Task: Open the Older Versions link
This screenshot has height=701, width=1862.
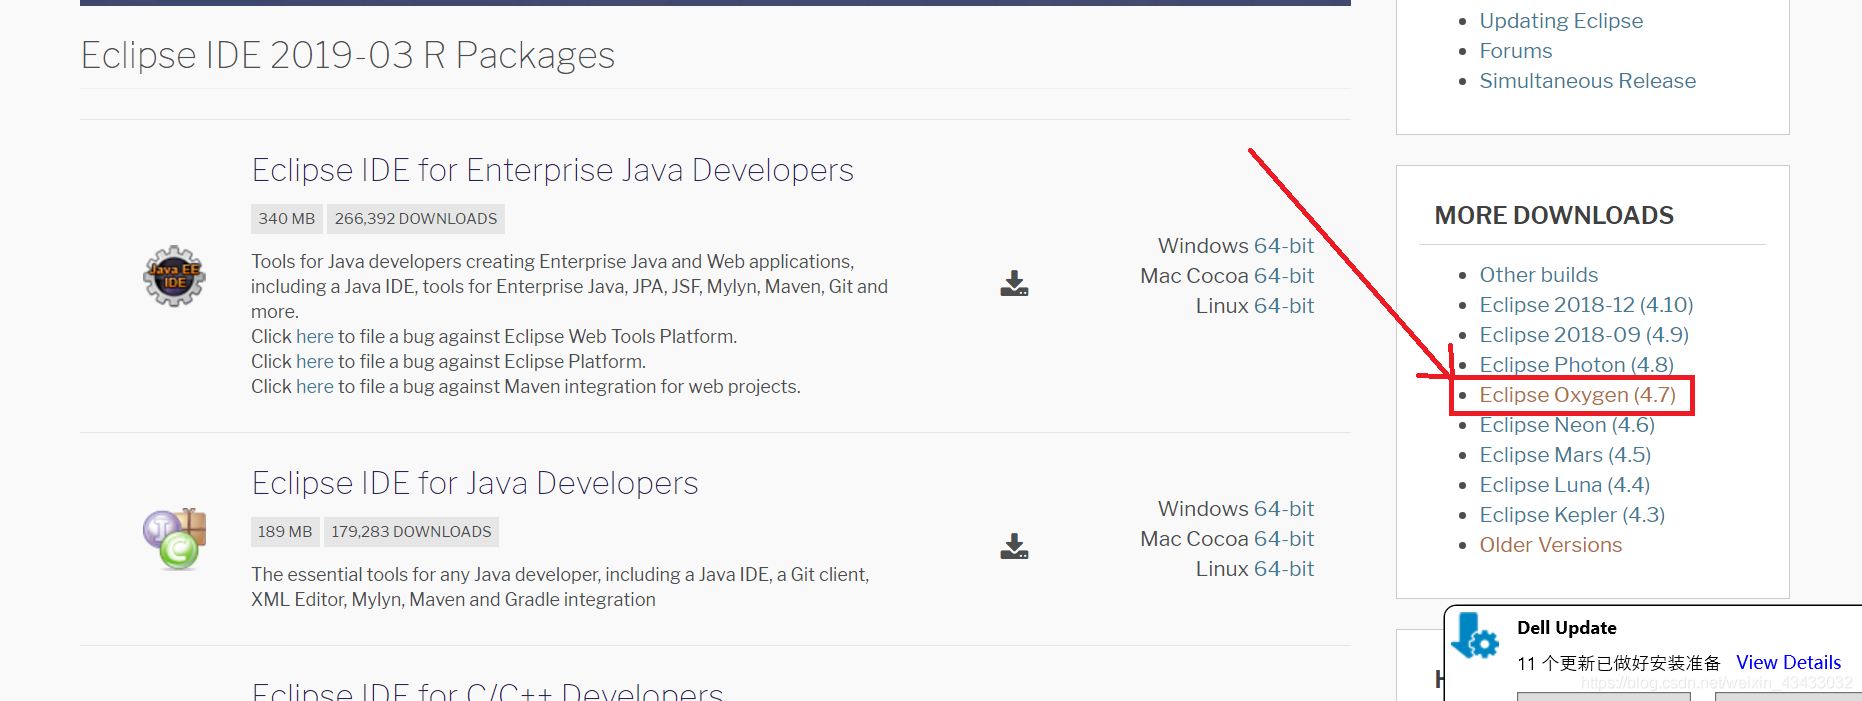Action: [1551, 545]
